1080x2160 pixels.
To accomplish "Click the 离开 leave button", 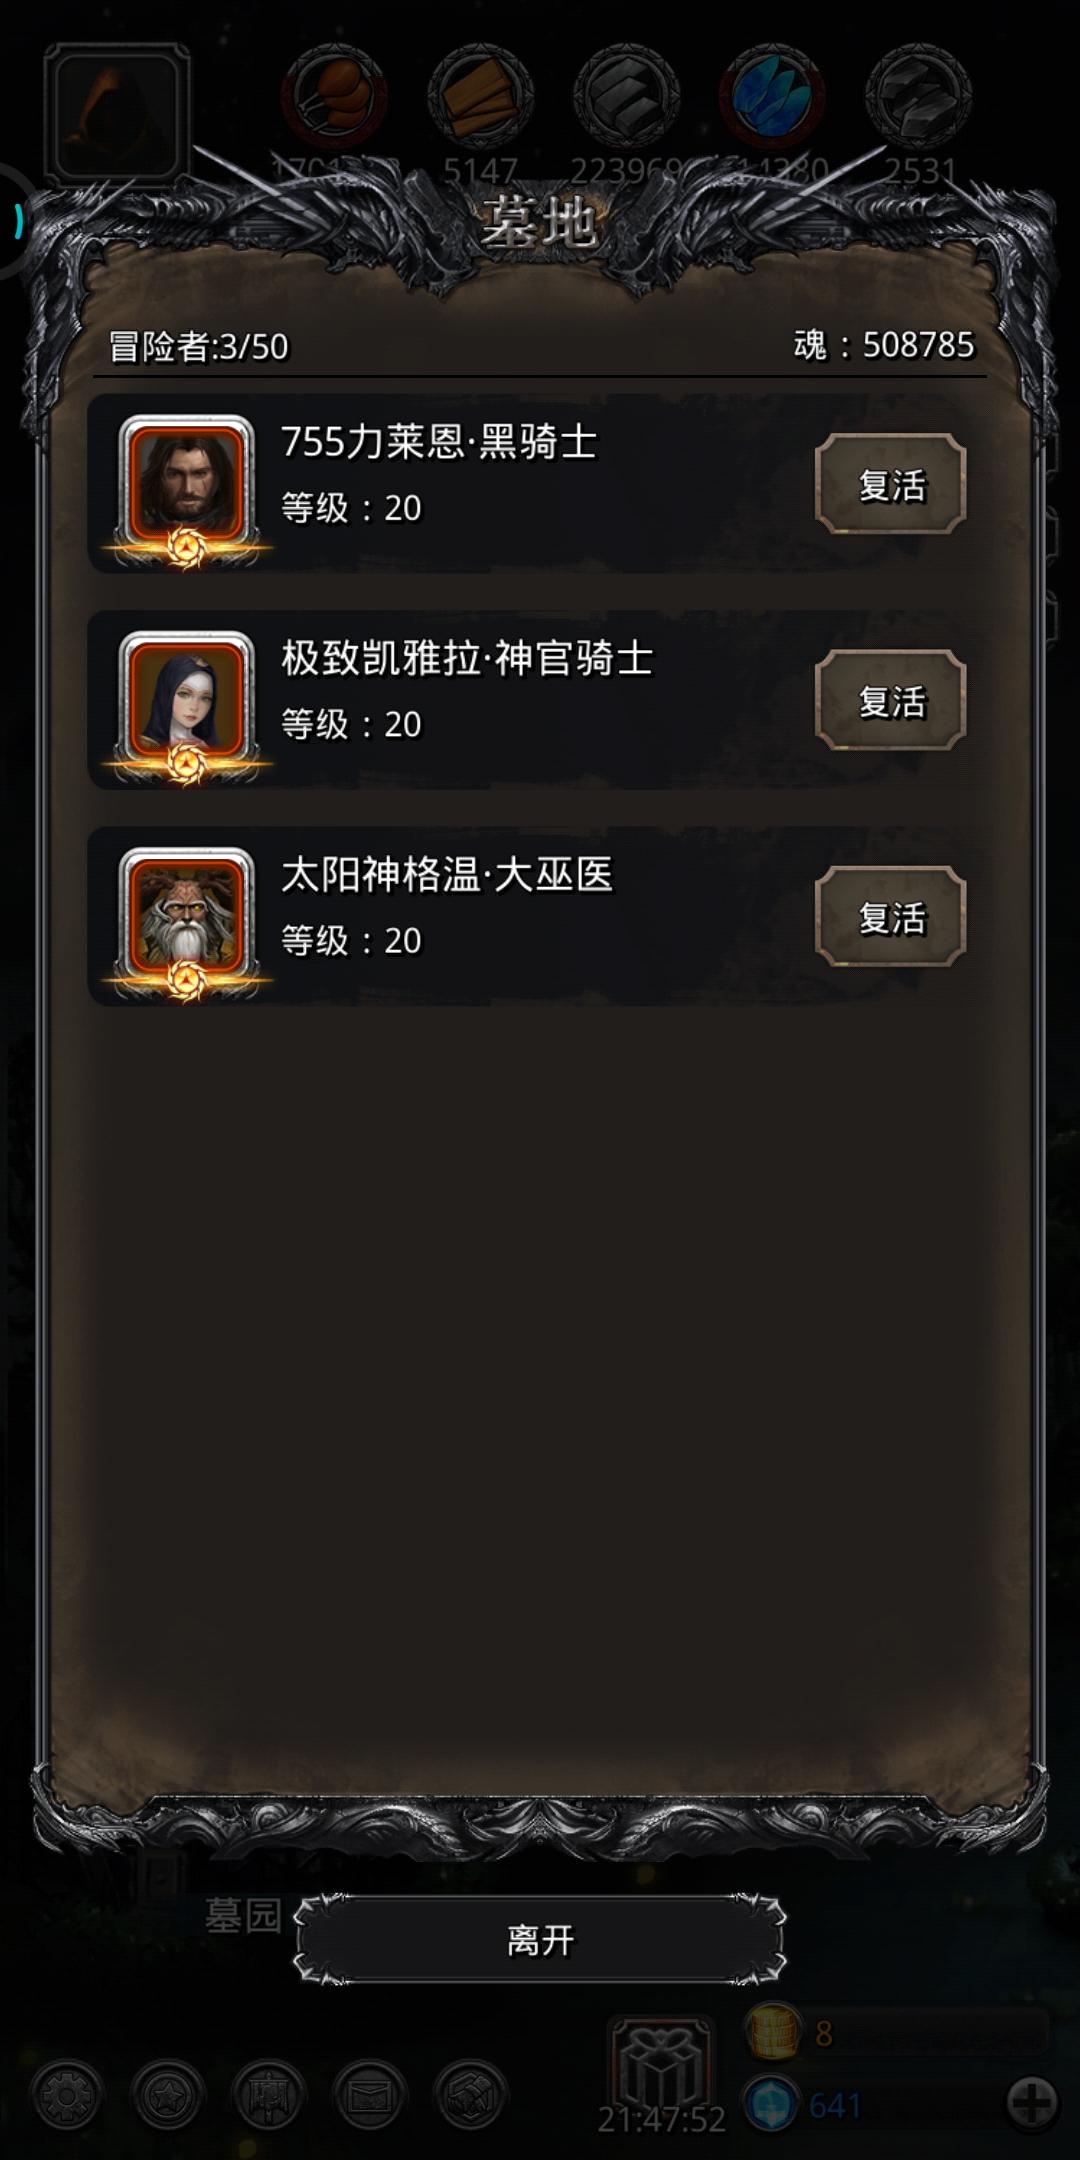I will [x=540, y=1940].
